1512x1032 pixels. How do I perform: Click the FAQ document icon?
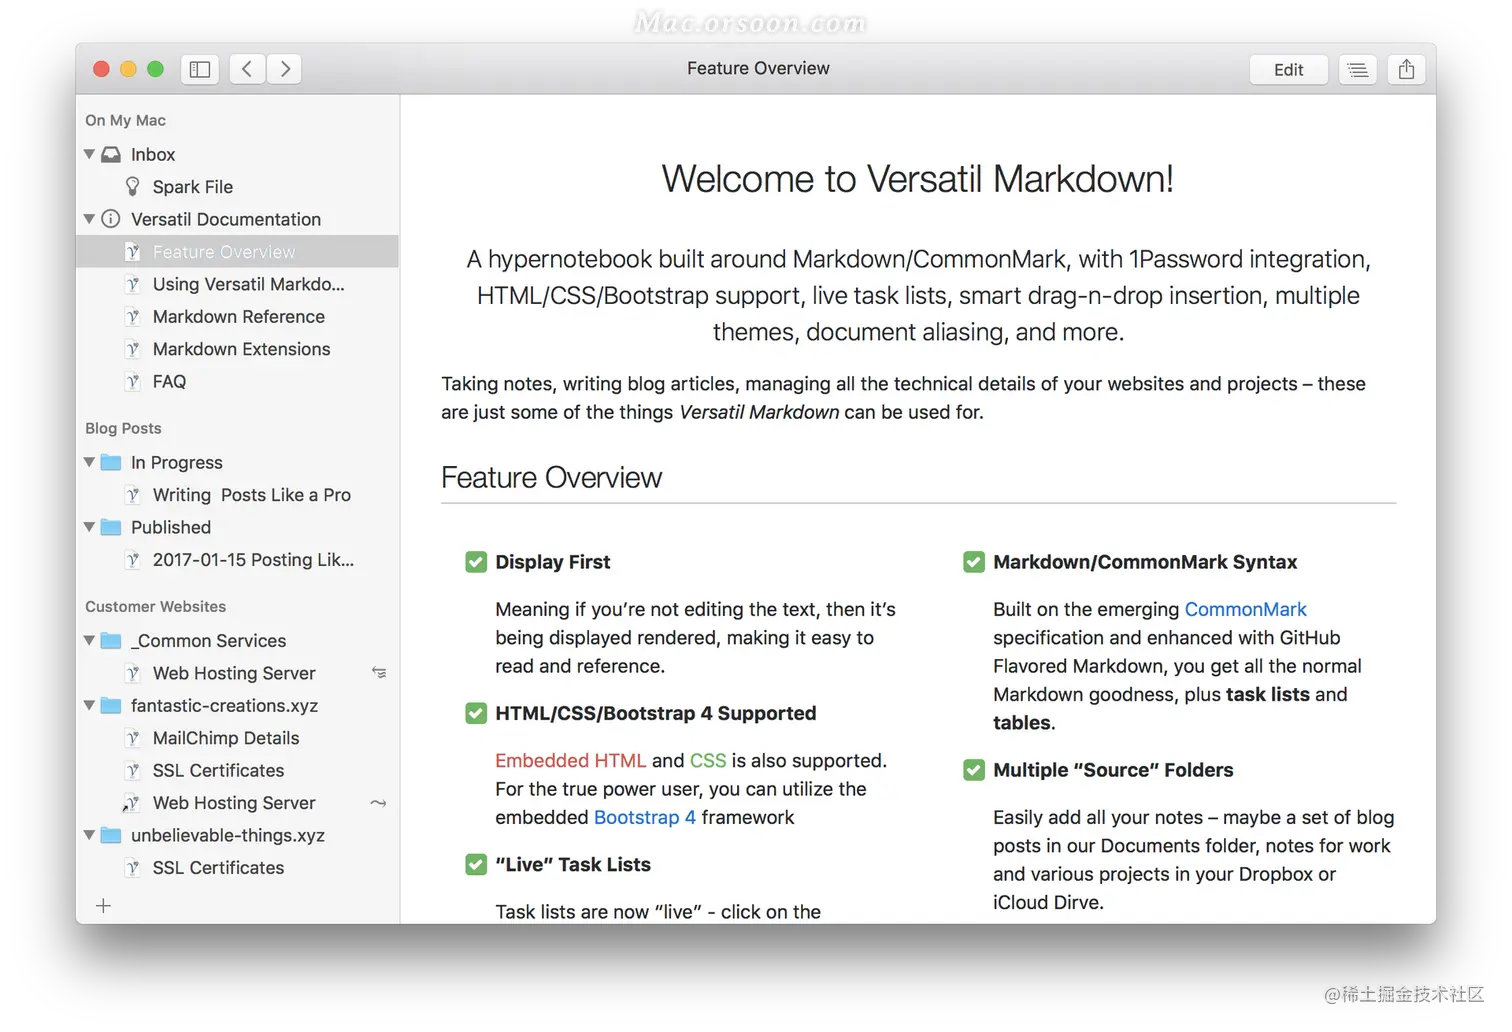(x=132, y=381)
